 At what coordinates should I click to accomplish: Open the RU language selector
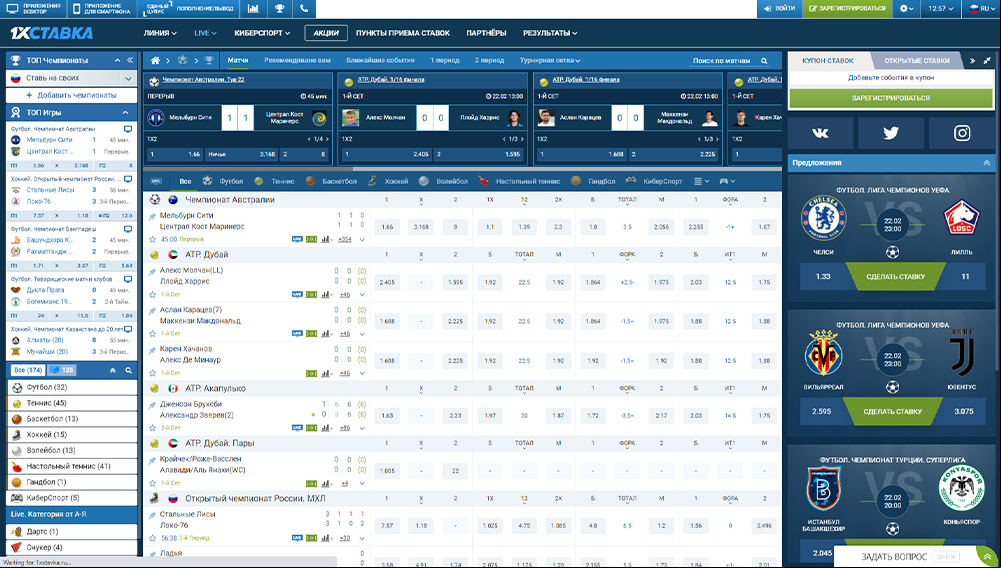click(980, 8)
